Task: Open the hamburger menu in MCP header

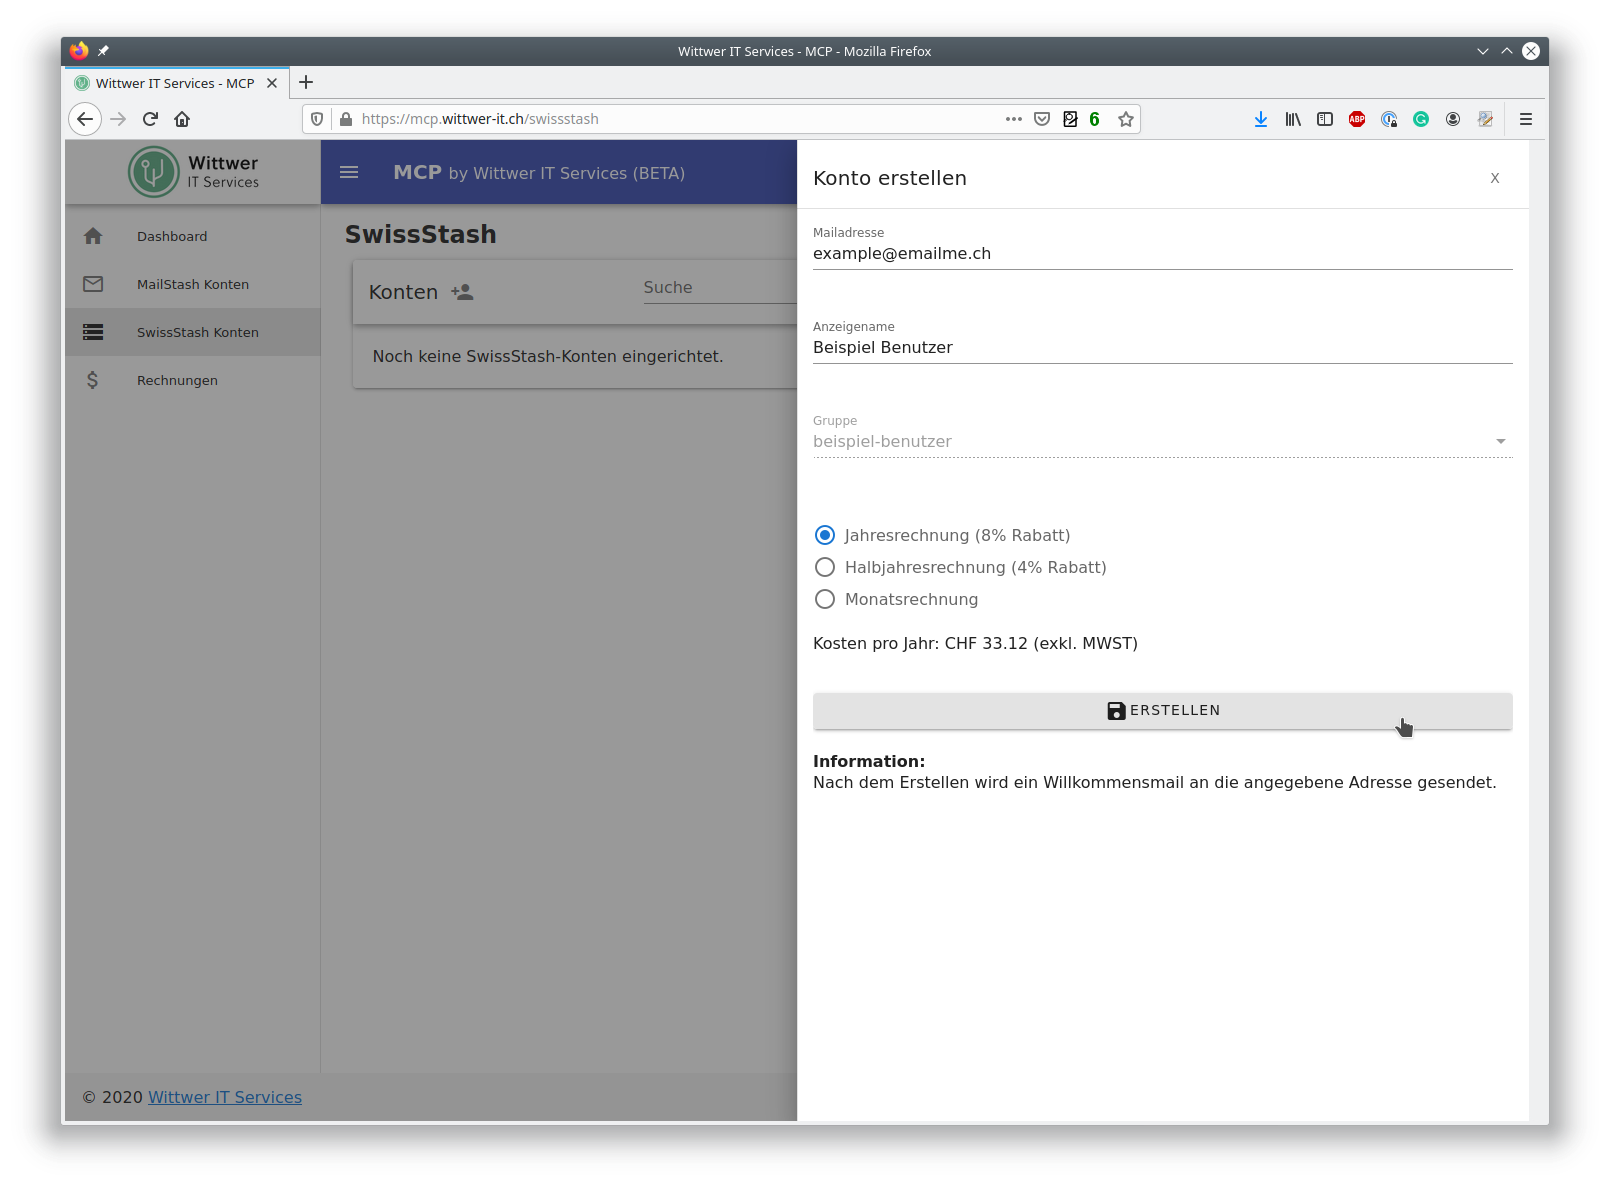Action: 349,172
